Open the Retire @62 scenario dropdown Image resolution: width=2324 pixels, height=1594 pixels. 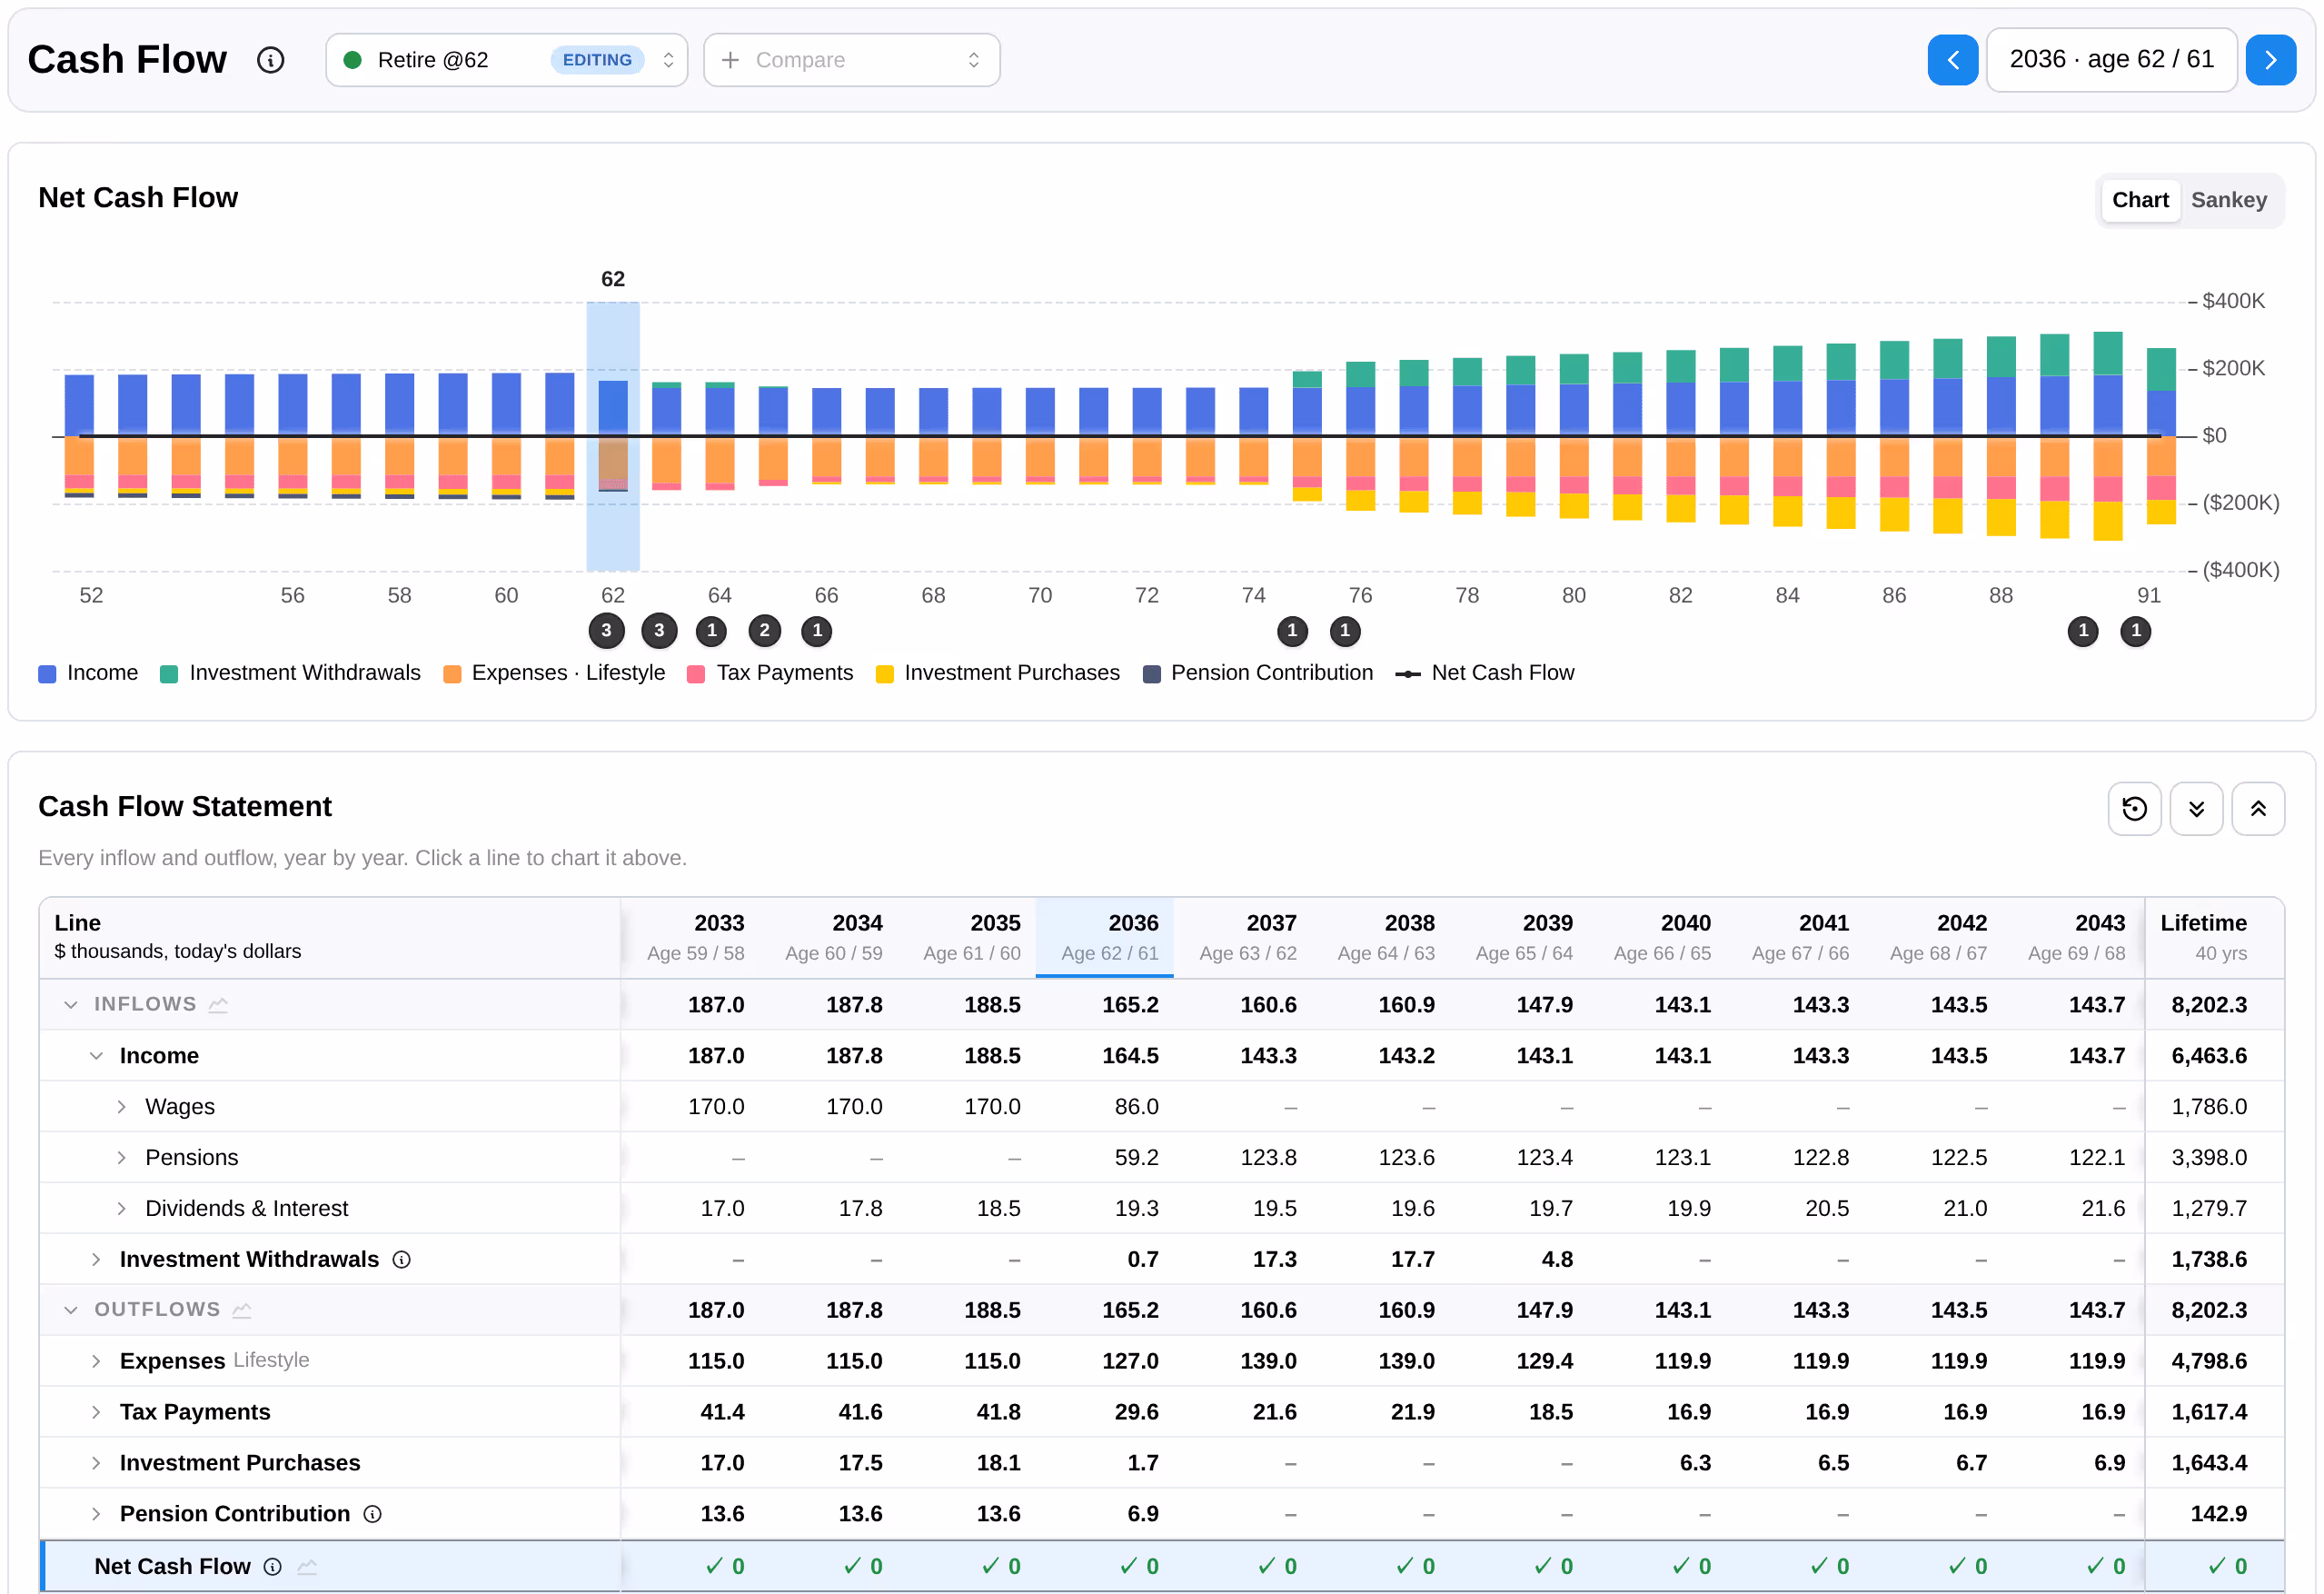coord(507,60)
